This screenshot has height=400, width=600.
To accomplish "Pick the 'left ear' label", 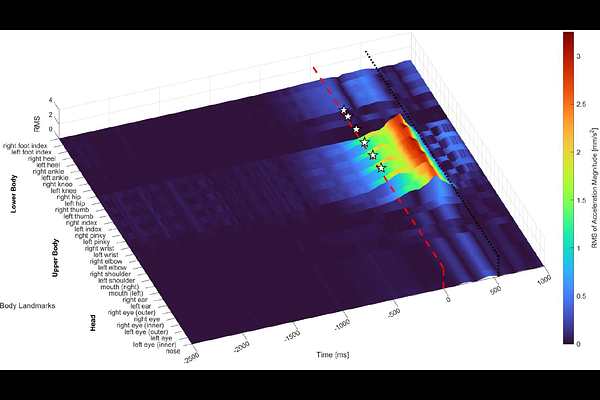I will pyautogui.click(x=141, y=306).
